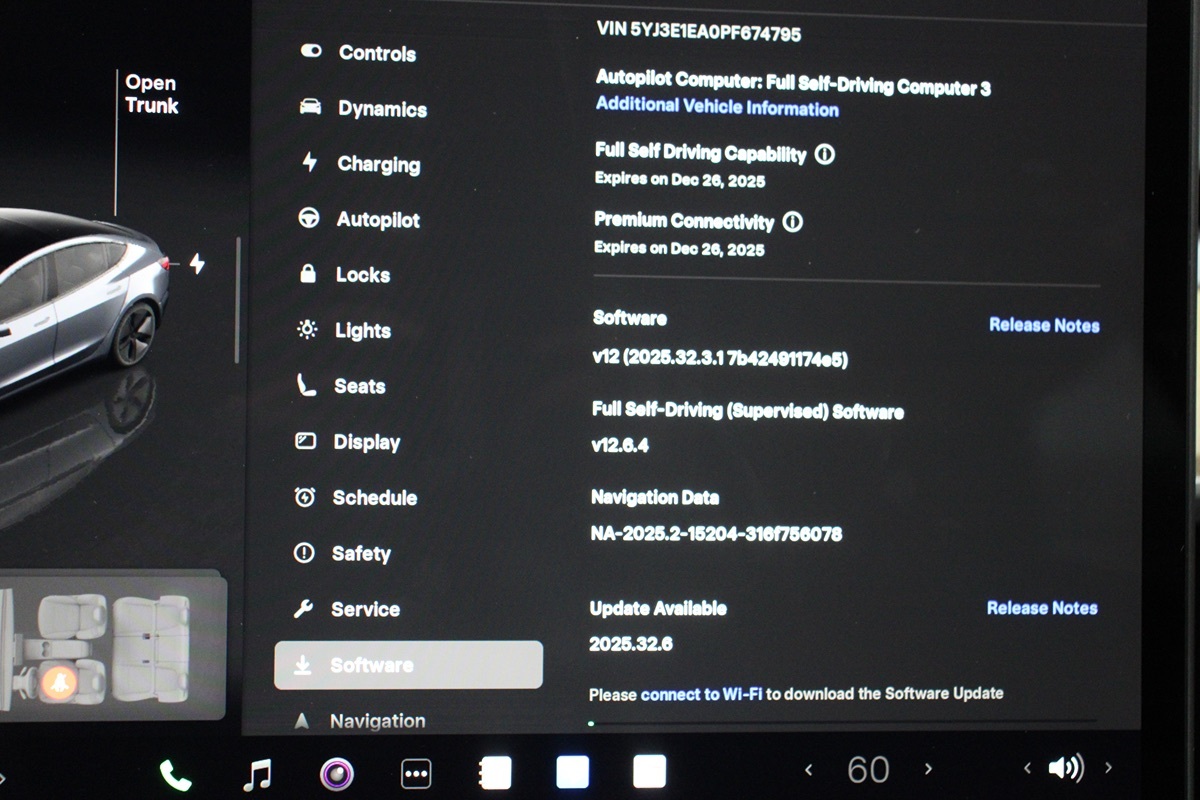Click the Charging bolt icon in the sidebar

tap(310, 162)
